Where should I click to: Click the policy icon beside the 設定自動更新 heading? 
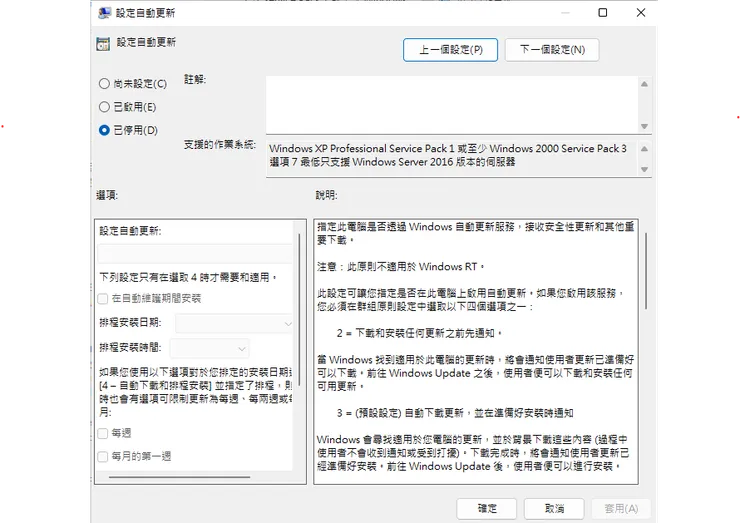103,44
